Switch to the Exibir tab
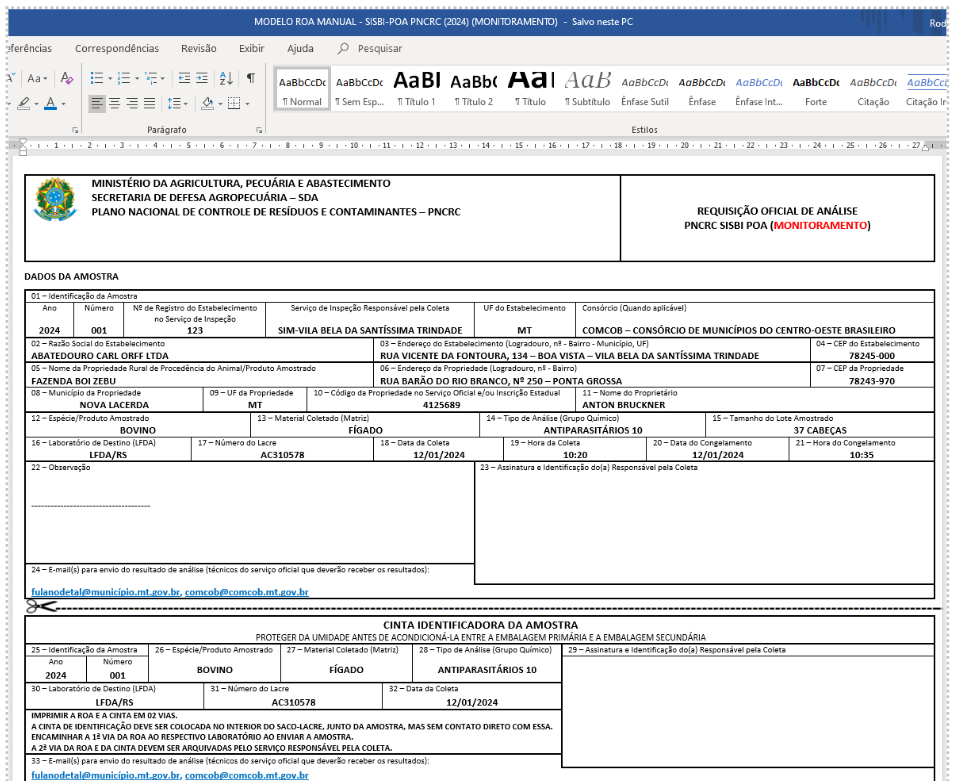 (251, 48)
